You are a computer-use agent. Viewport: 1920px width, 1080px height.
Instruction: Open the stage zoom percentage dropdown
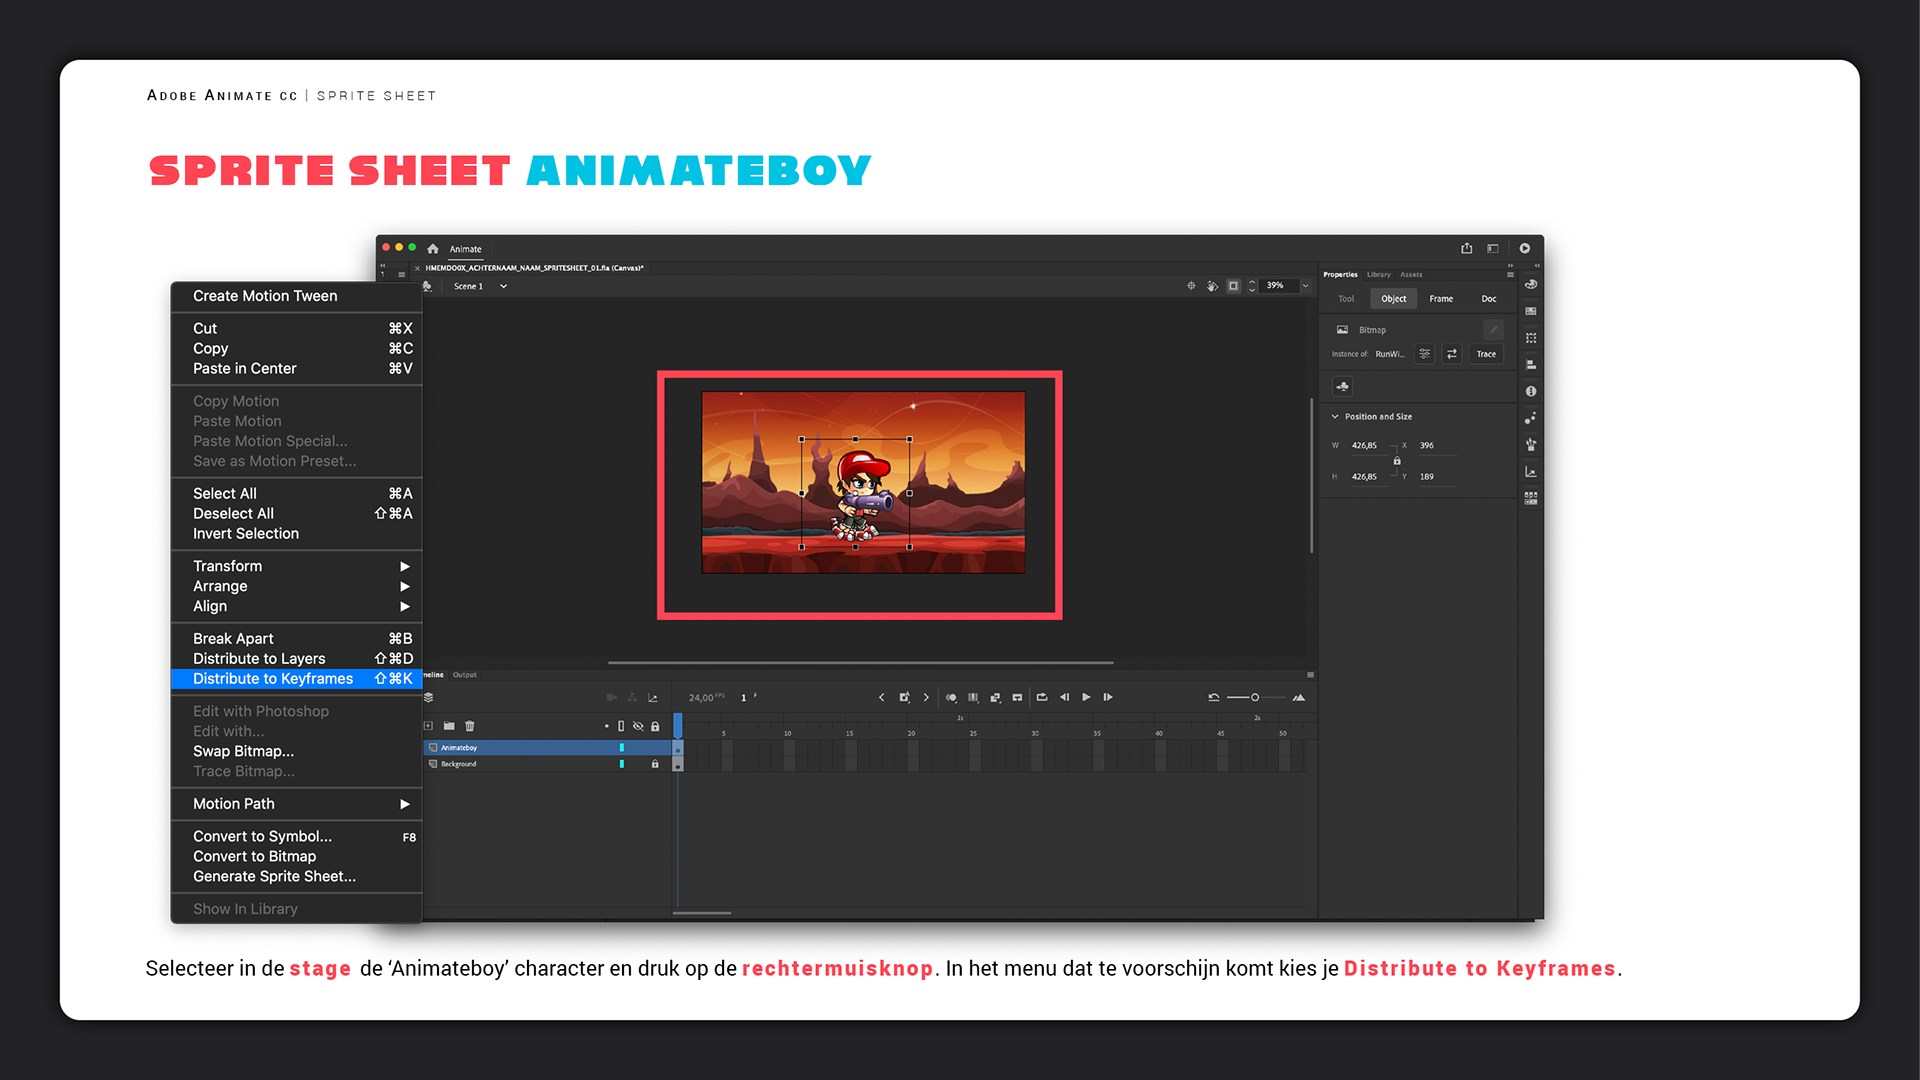click(1305, 286)
